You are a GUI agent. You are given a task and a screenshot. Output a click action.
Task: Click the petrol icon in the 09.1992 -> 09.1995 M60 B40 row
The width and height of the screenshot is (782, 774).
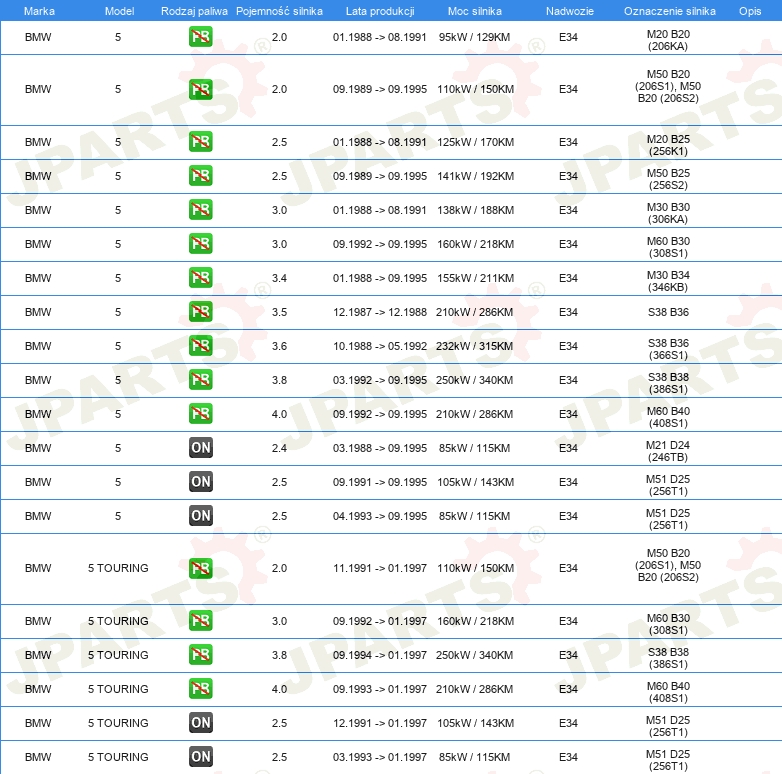[200, 413]
